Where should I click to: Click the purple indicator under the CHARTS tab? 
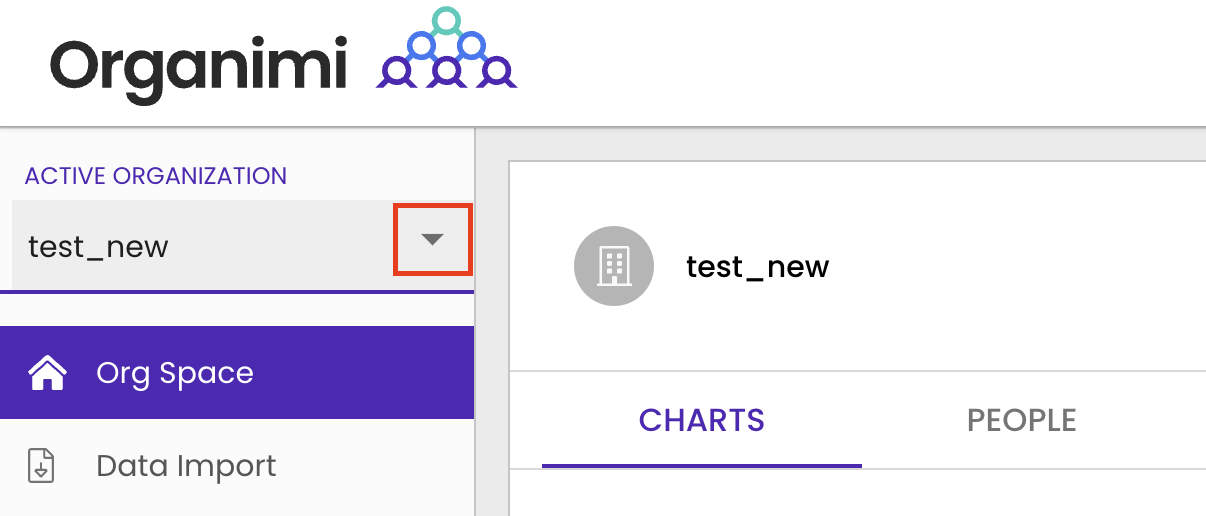[x=701, y=465]
